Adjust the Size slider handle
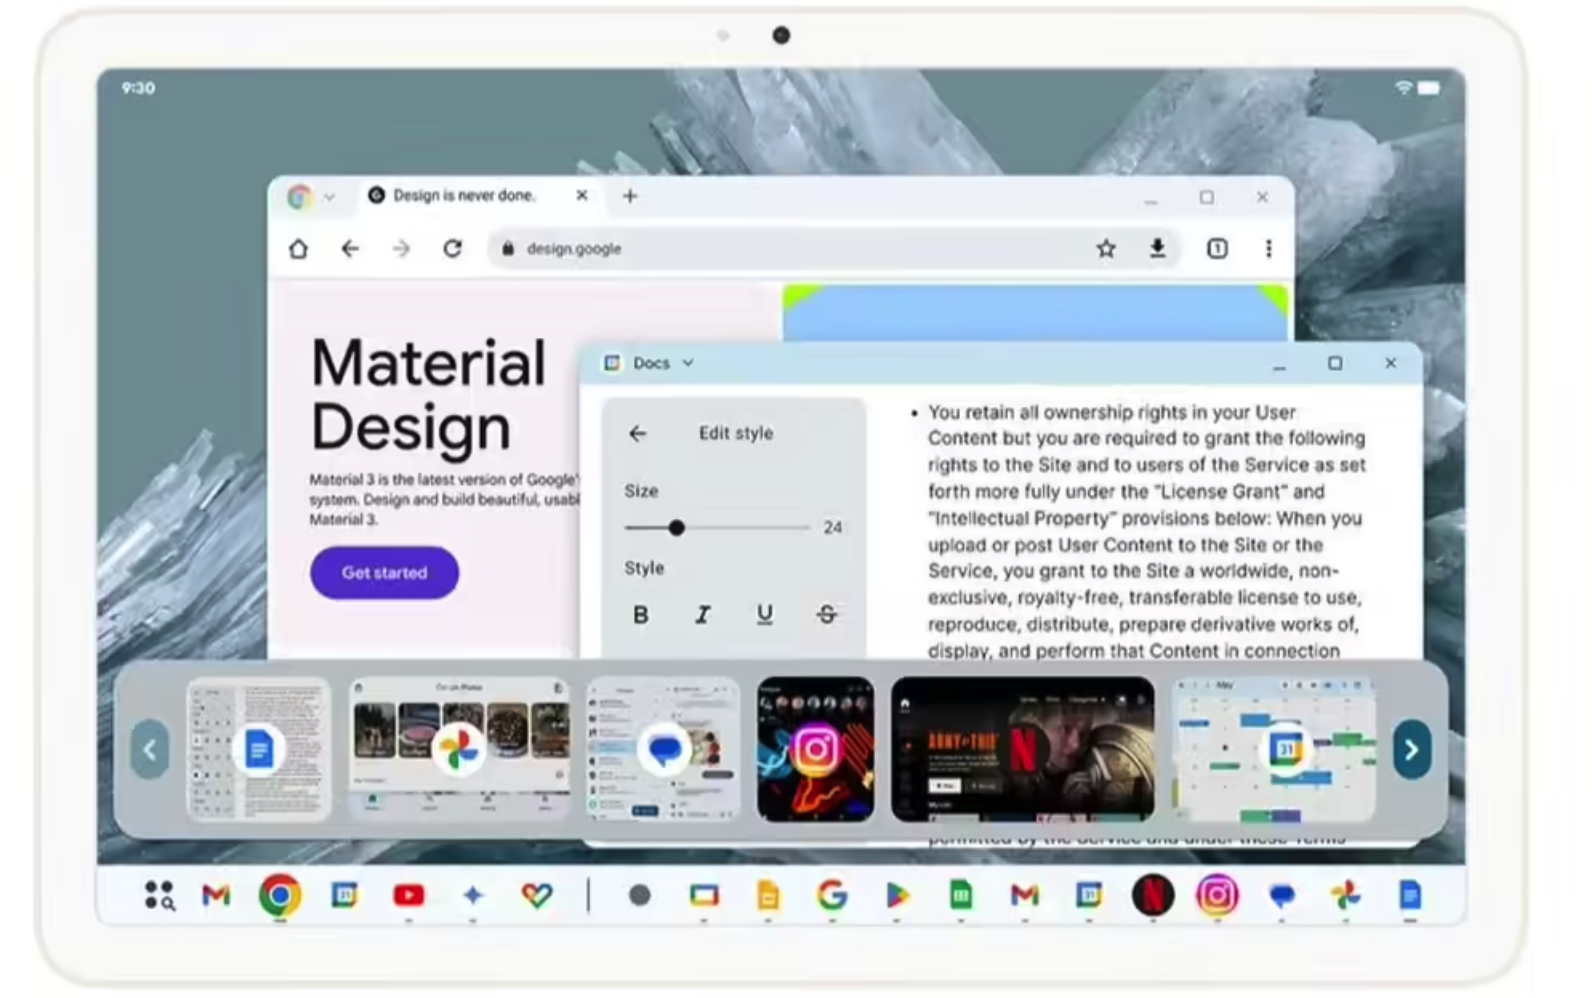1592x998 pixels. pyautogui.click(x=677, y=527)
